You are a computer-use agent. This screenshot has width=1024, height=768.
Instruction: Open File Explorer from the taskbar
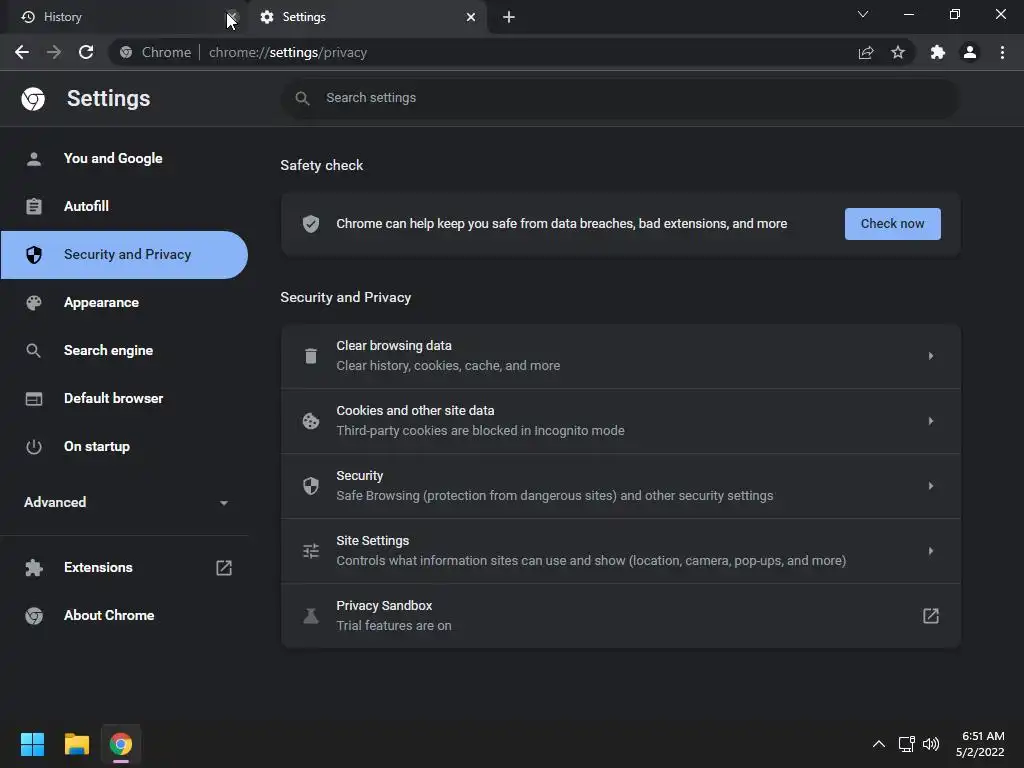click(x=76, y=744)
